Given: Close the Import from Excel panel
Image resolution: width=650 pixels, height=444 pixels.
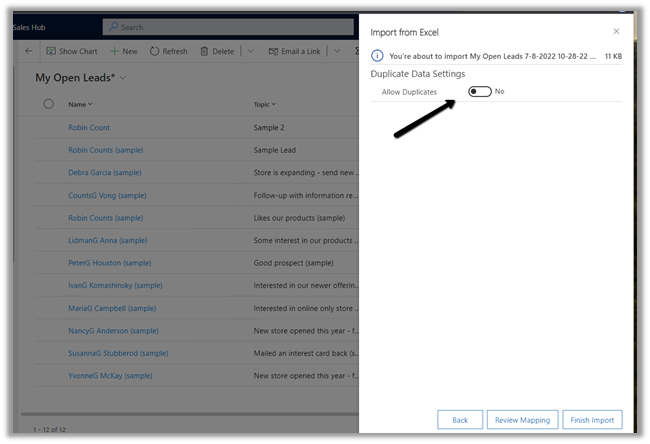Looking at the screenshot, I should click(616, 32).
